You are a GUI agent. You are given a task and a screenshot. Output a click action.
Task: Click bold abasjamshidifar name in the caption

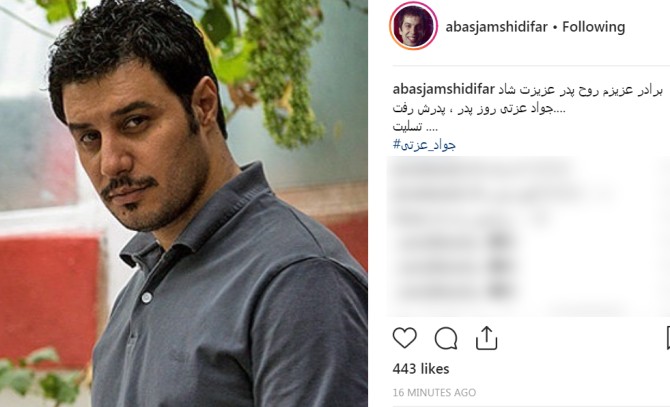point(444,90)
